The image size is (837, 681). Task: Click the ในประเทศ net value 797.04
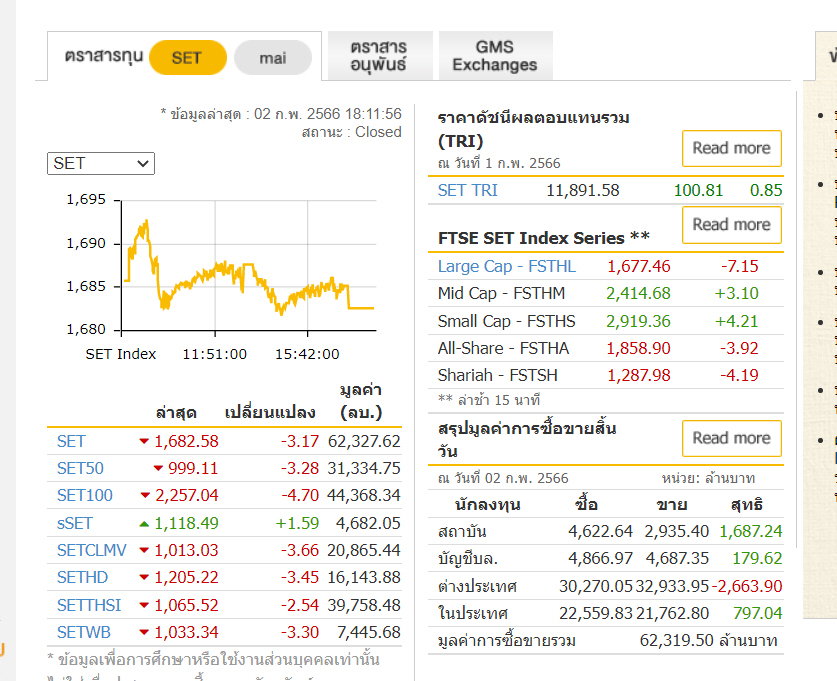[757, 613]
